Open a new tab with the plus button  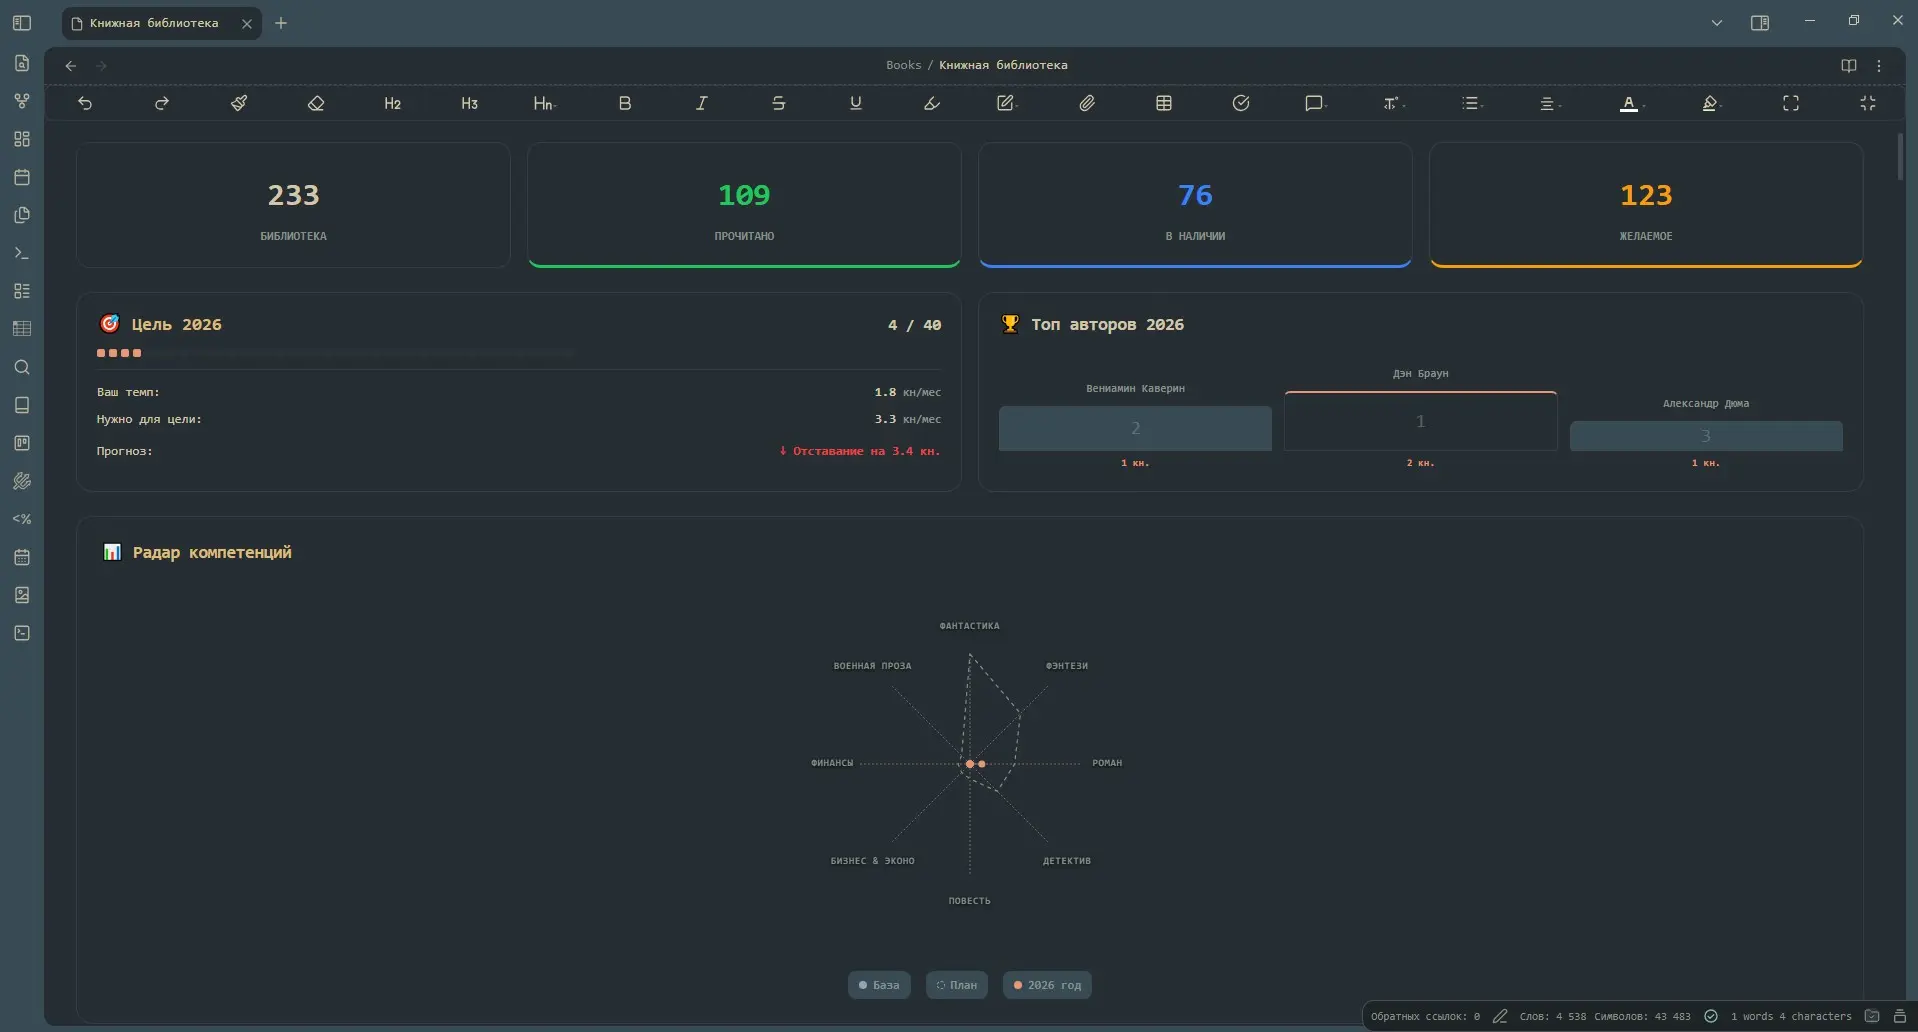coord(281,23)
